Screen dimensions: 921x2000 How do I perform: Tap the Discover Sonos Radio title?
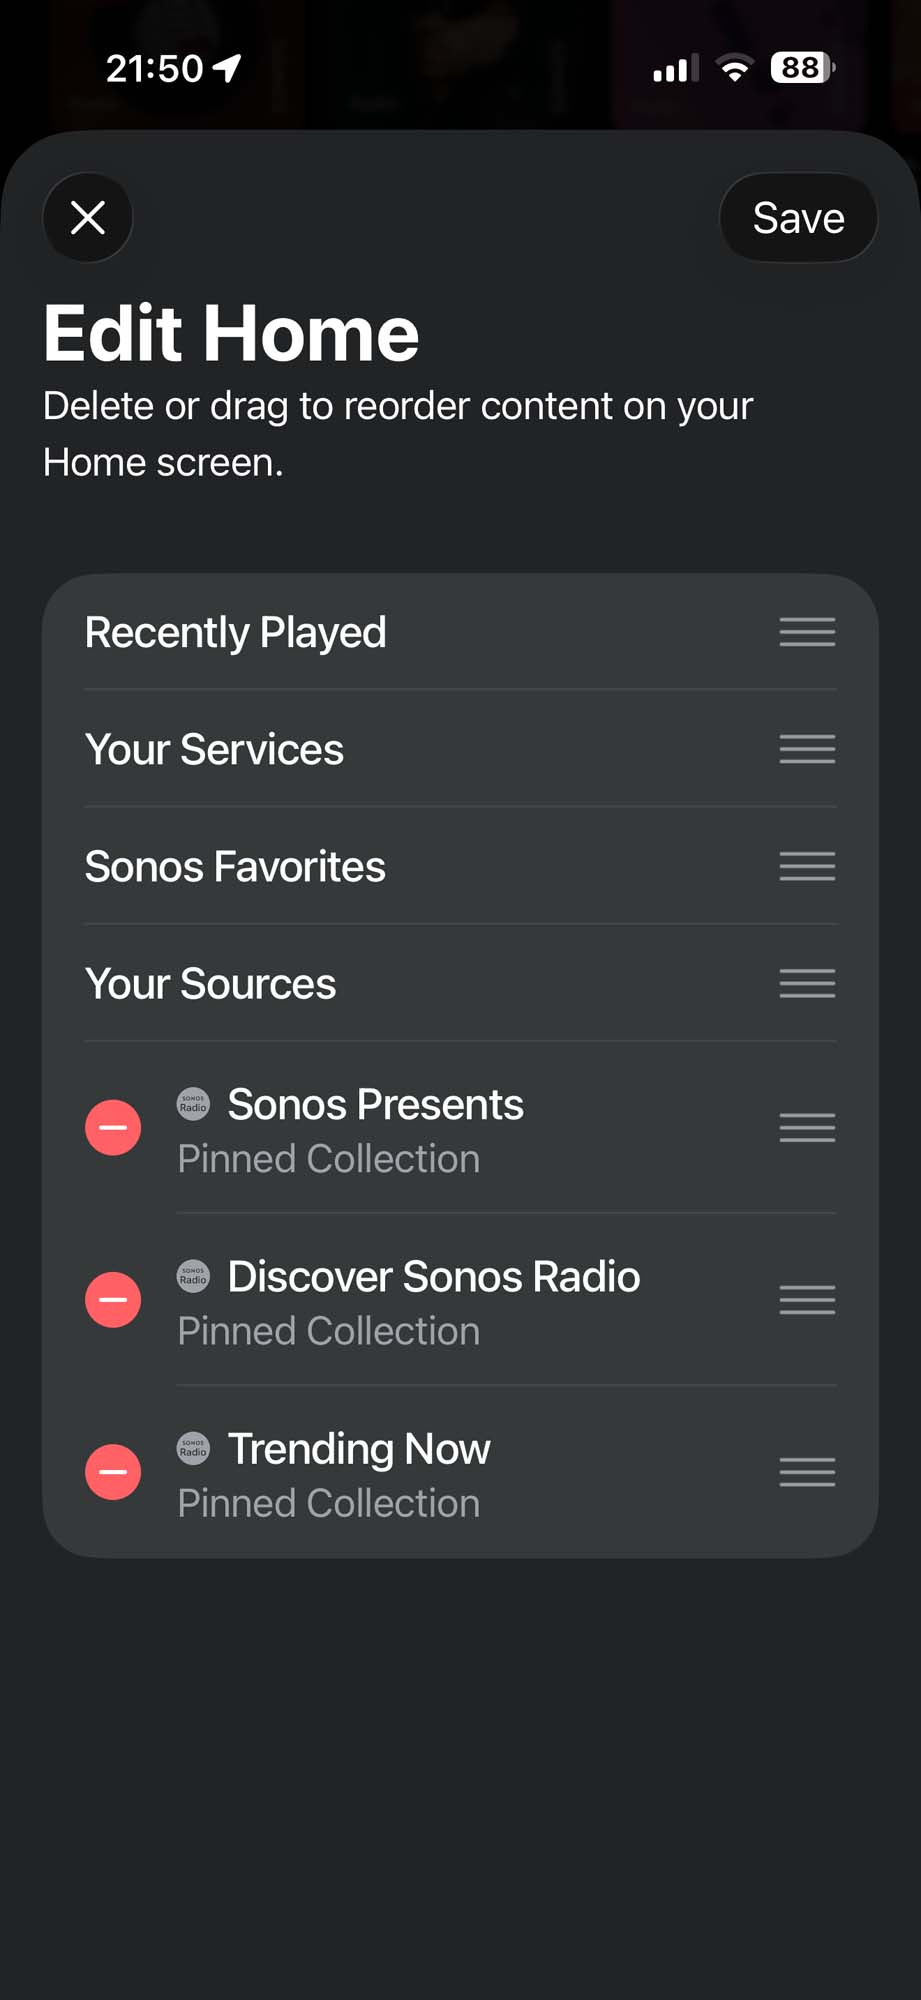[433, 1276]
